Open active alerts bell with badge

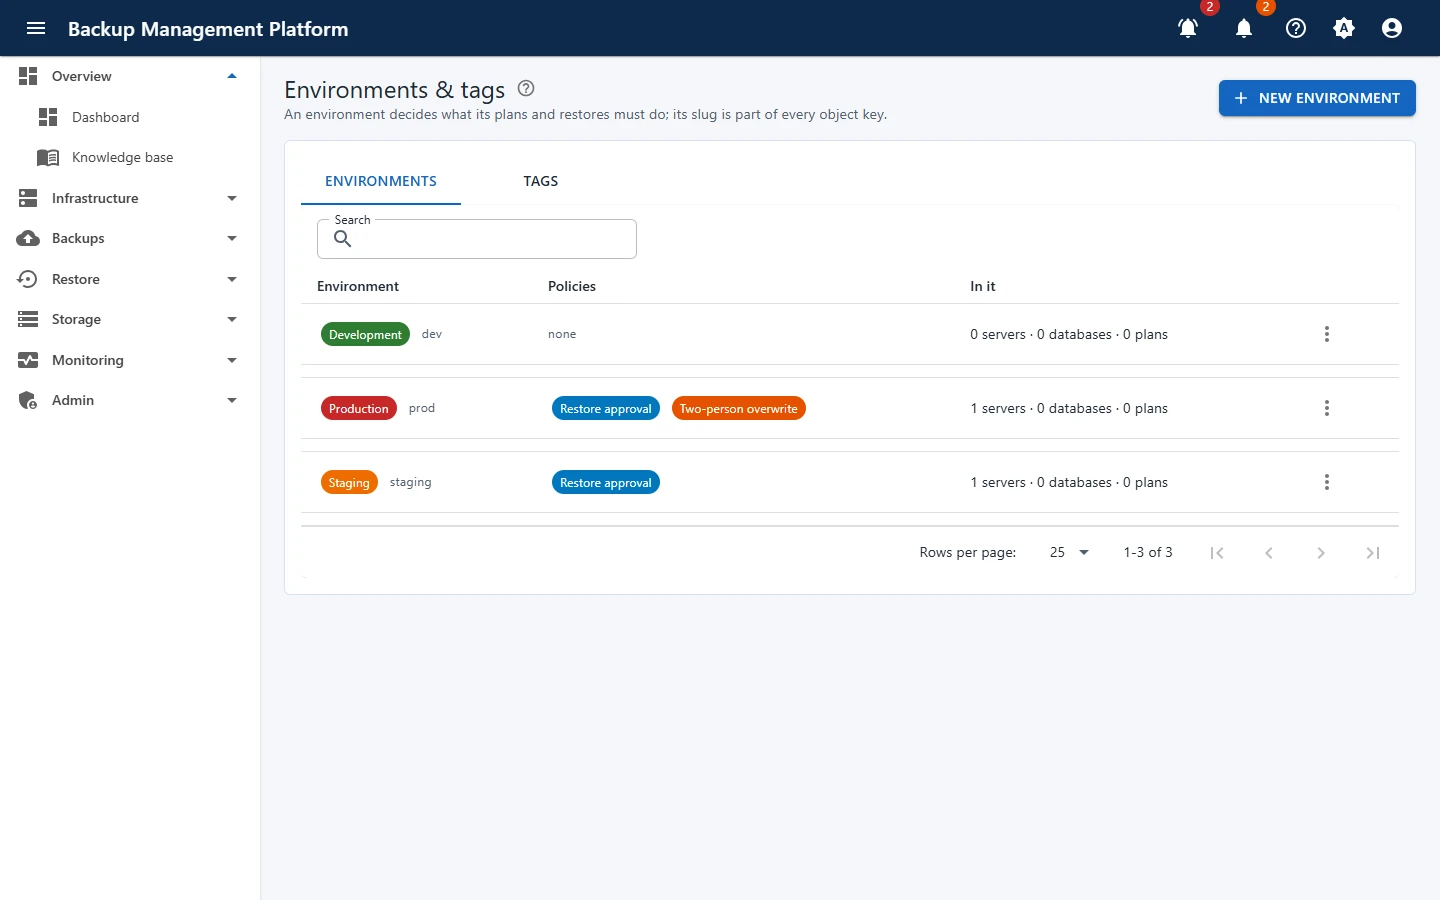(x=1188, y=28)
